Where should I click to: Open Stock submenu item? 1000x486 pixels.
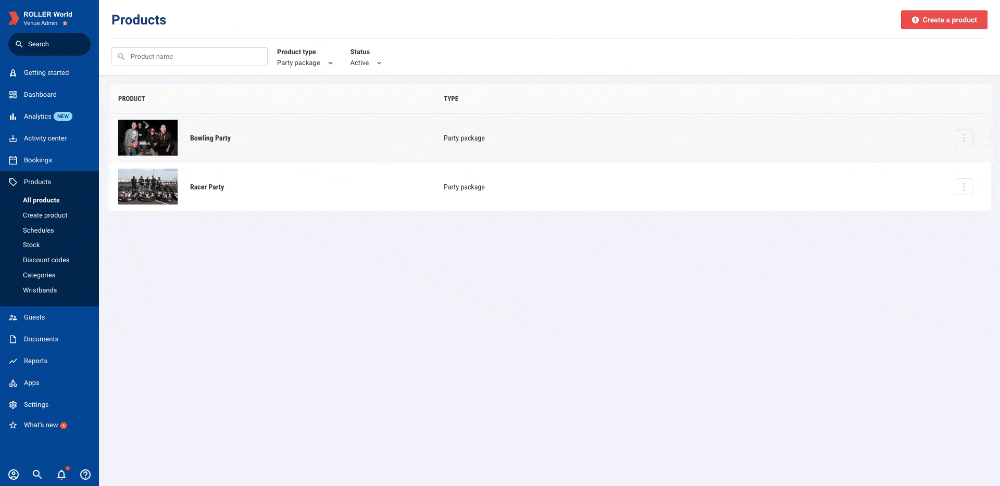[31, 245]
